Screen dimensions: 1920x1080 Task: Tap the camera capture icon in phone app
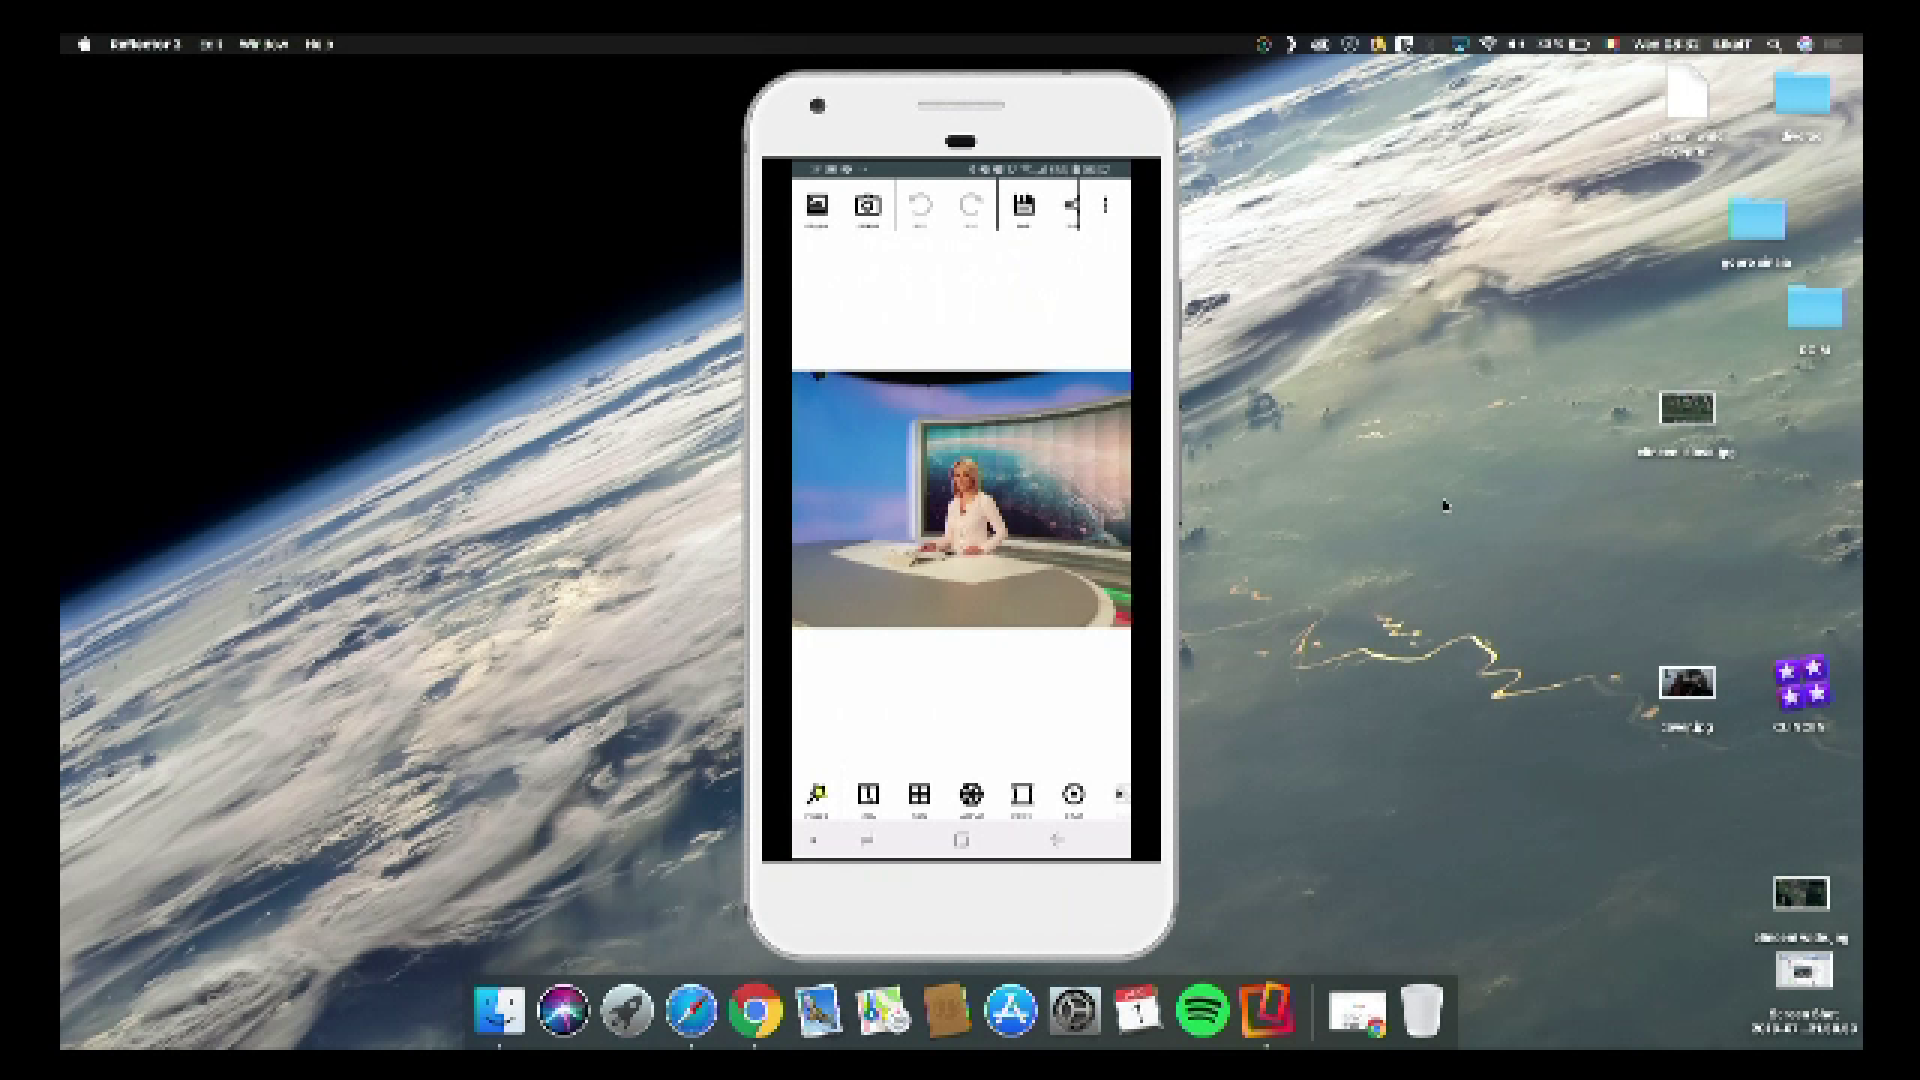(867, 206)
